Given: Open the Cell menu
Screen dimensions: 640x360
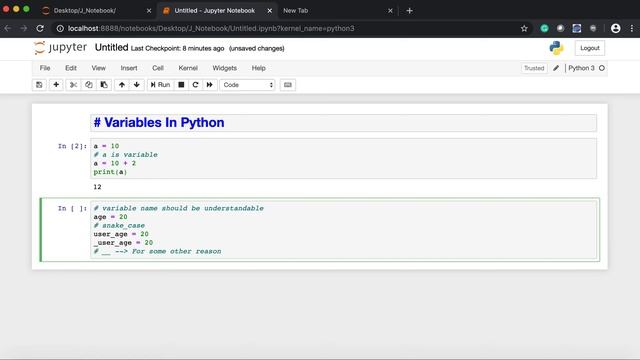Looking at the screenshot, I should [x=158, y=68].
